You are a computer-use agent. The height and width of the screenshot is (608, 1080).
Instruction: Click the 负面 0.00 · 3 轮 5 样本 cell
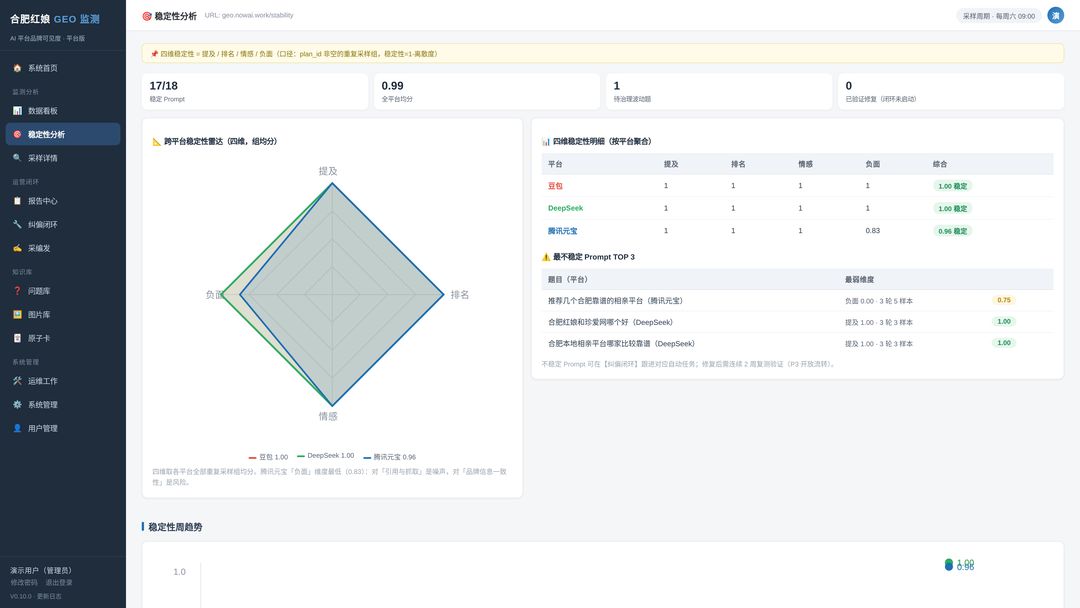point(879,301)
